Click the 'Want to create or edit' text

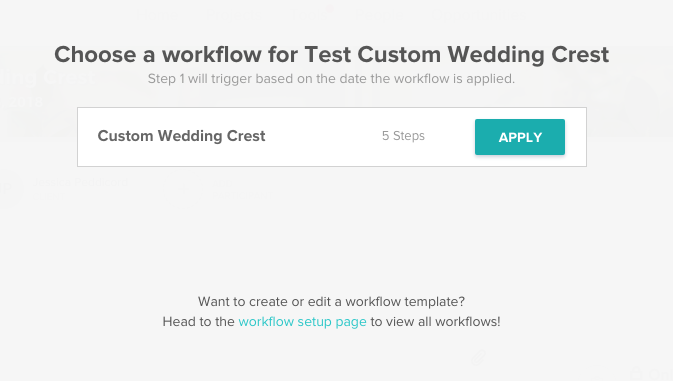(x=331, y=302)
